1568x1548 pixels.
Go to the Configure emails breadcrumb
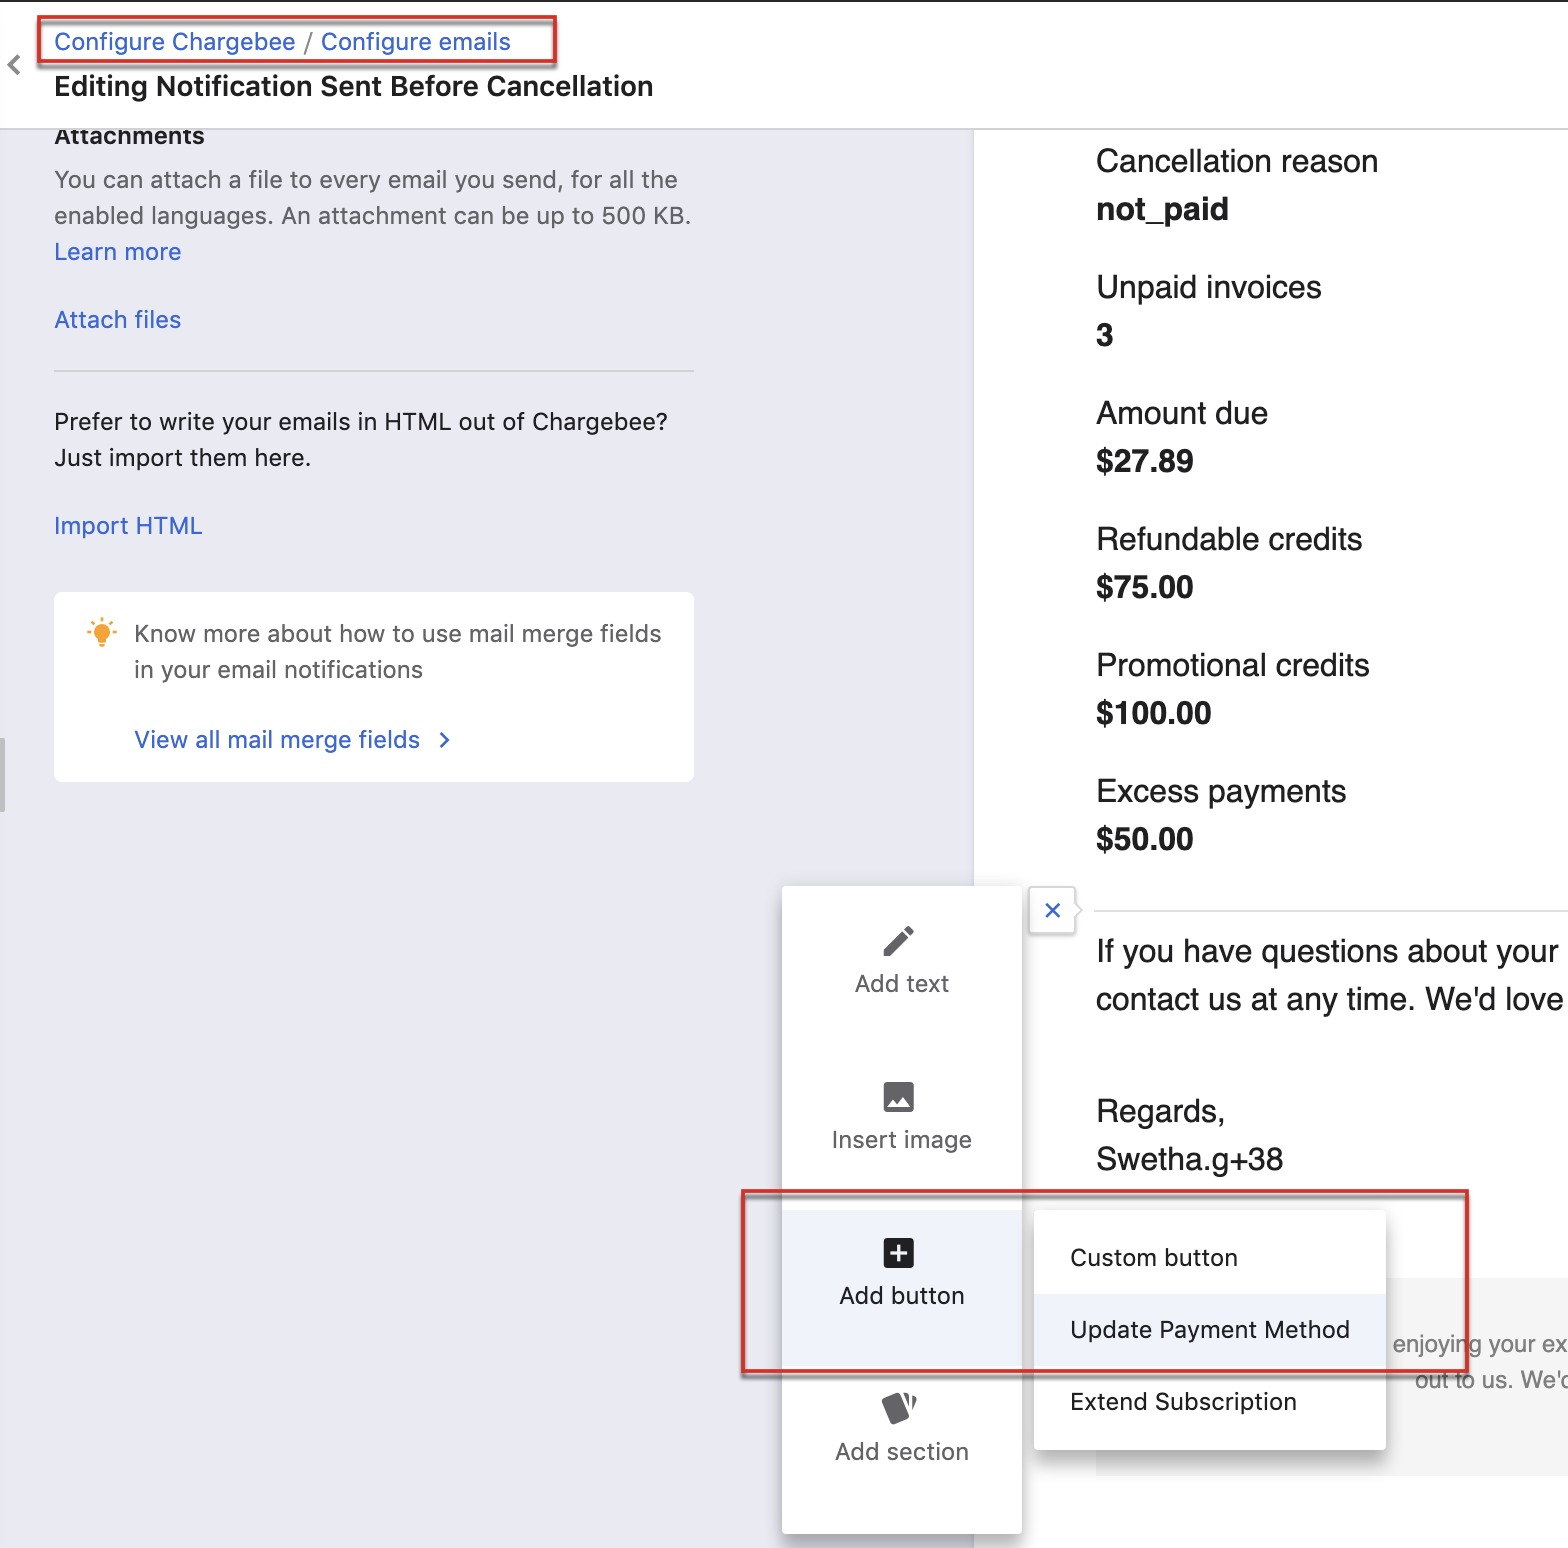[x=415, y=42]
